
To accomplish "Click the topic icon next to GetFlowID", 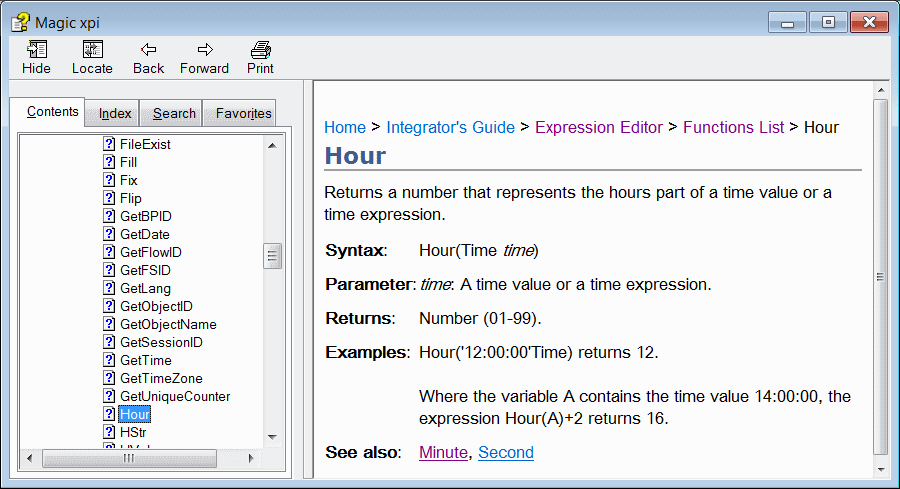I will (109, 252).
